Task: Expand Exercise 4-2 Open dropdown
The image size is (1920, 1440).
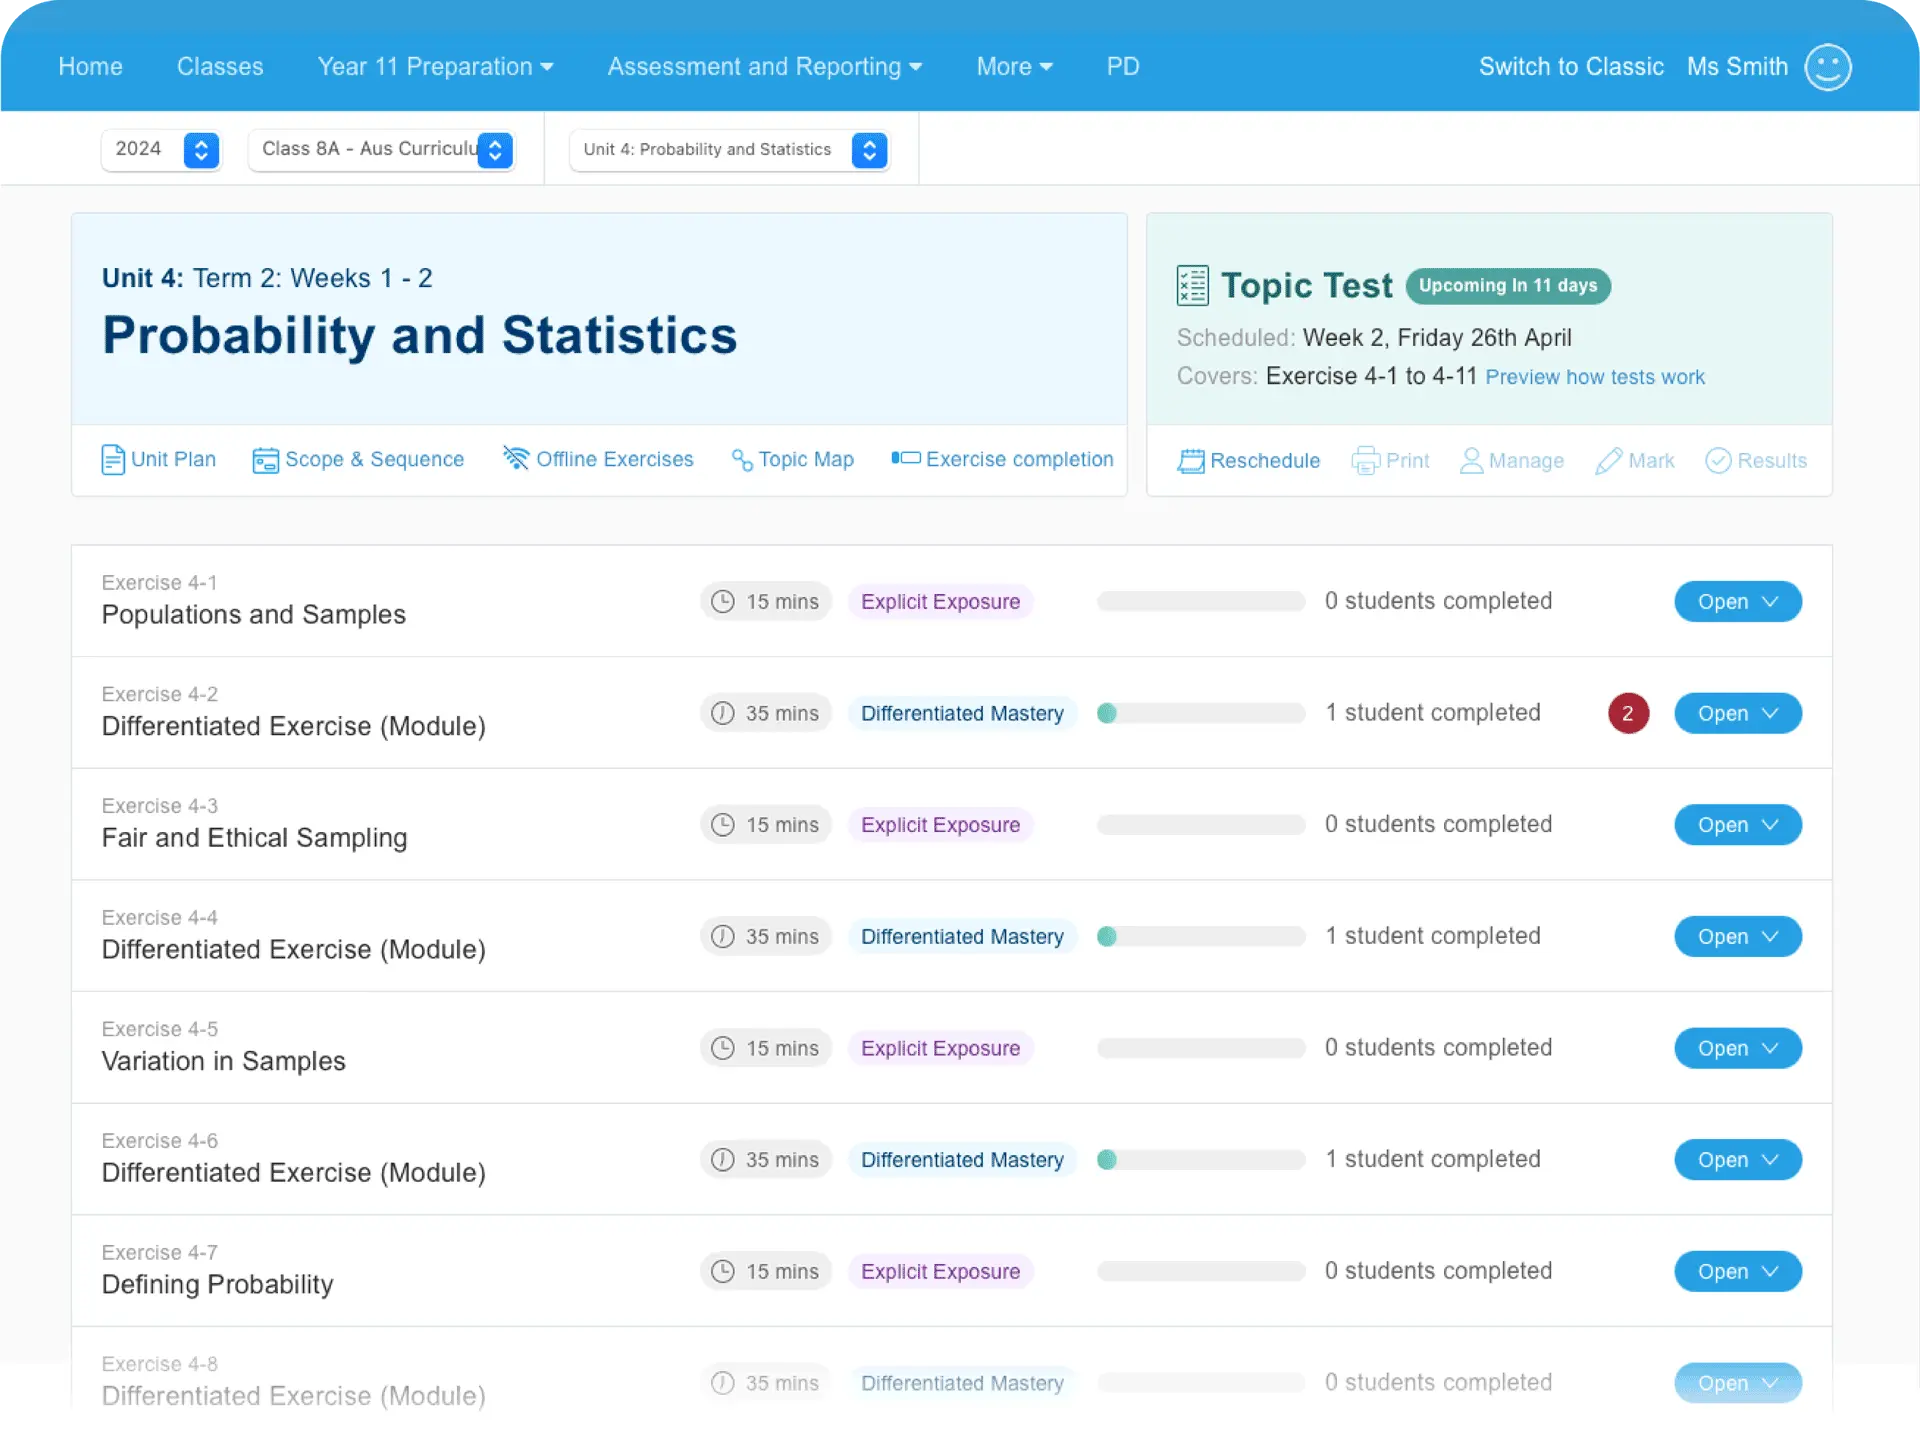Action: 1769,712
